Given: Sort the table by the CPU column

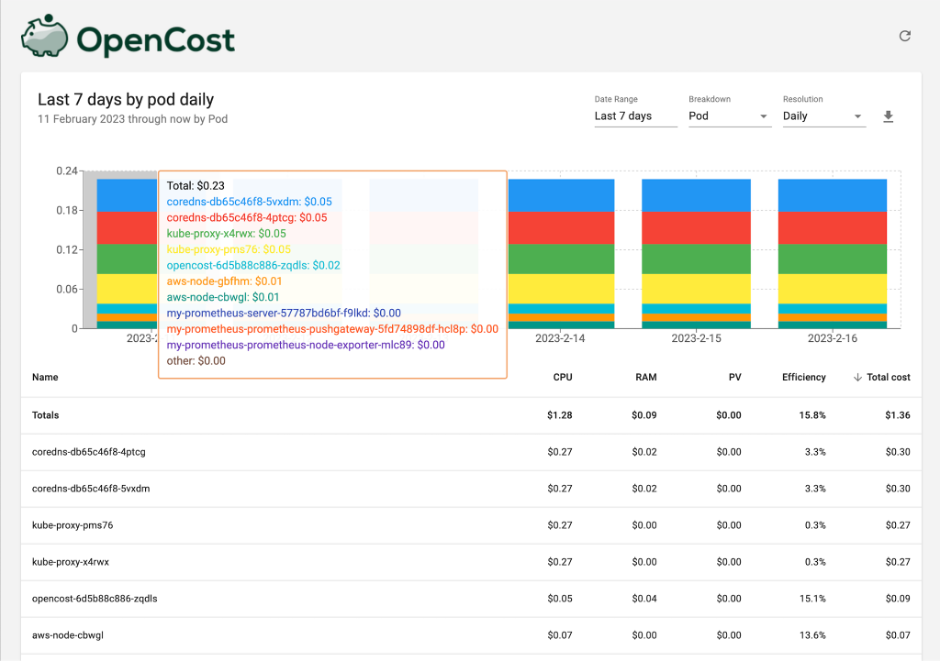Looking at the screenshot, I should [562, 377].
